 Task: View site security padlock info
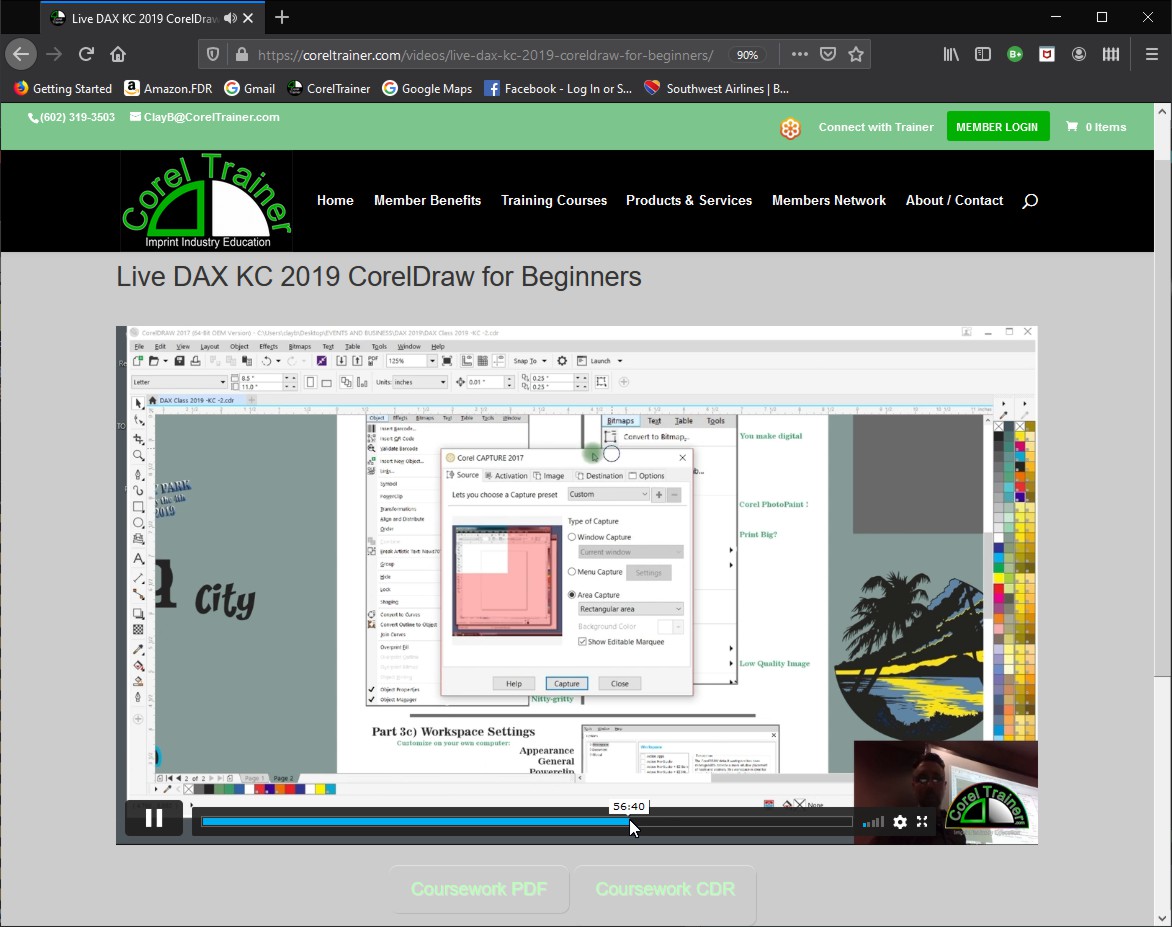tap(241, 55)
